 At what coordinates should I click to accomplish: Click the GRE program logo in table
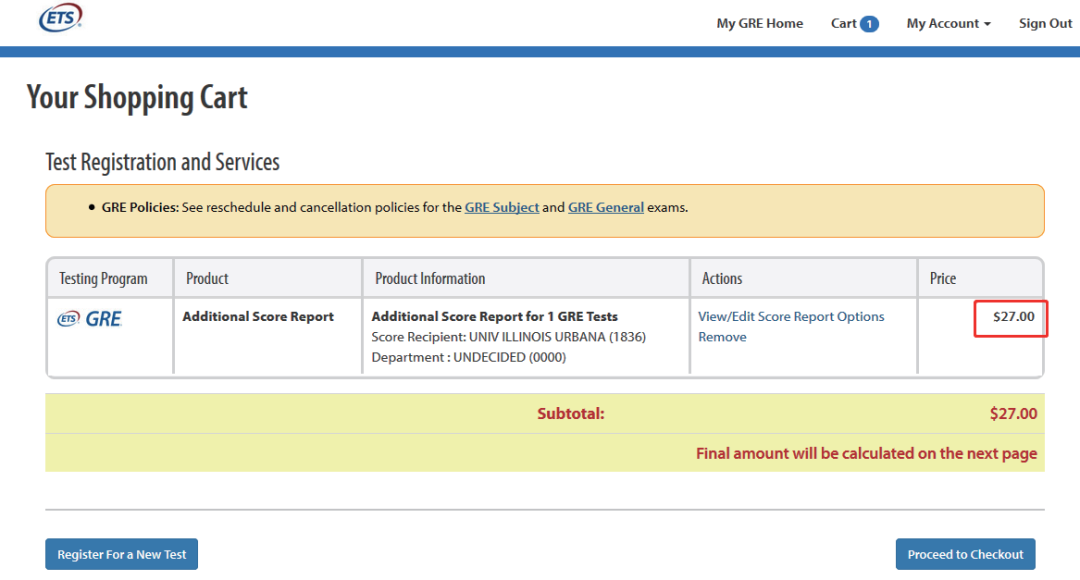pos(90,319)
